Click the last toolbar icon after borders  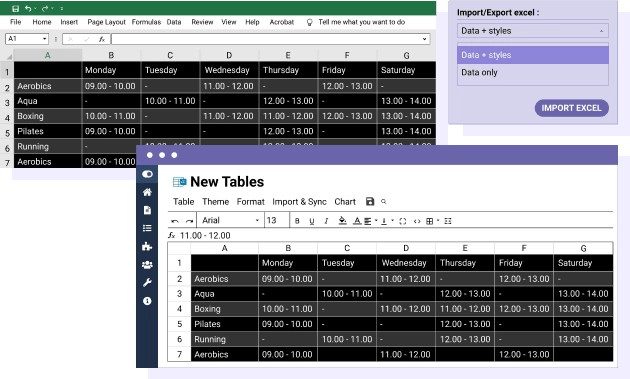(448, 221)
